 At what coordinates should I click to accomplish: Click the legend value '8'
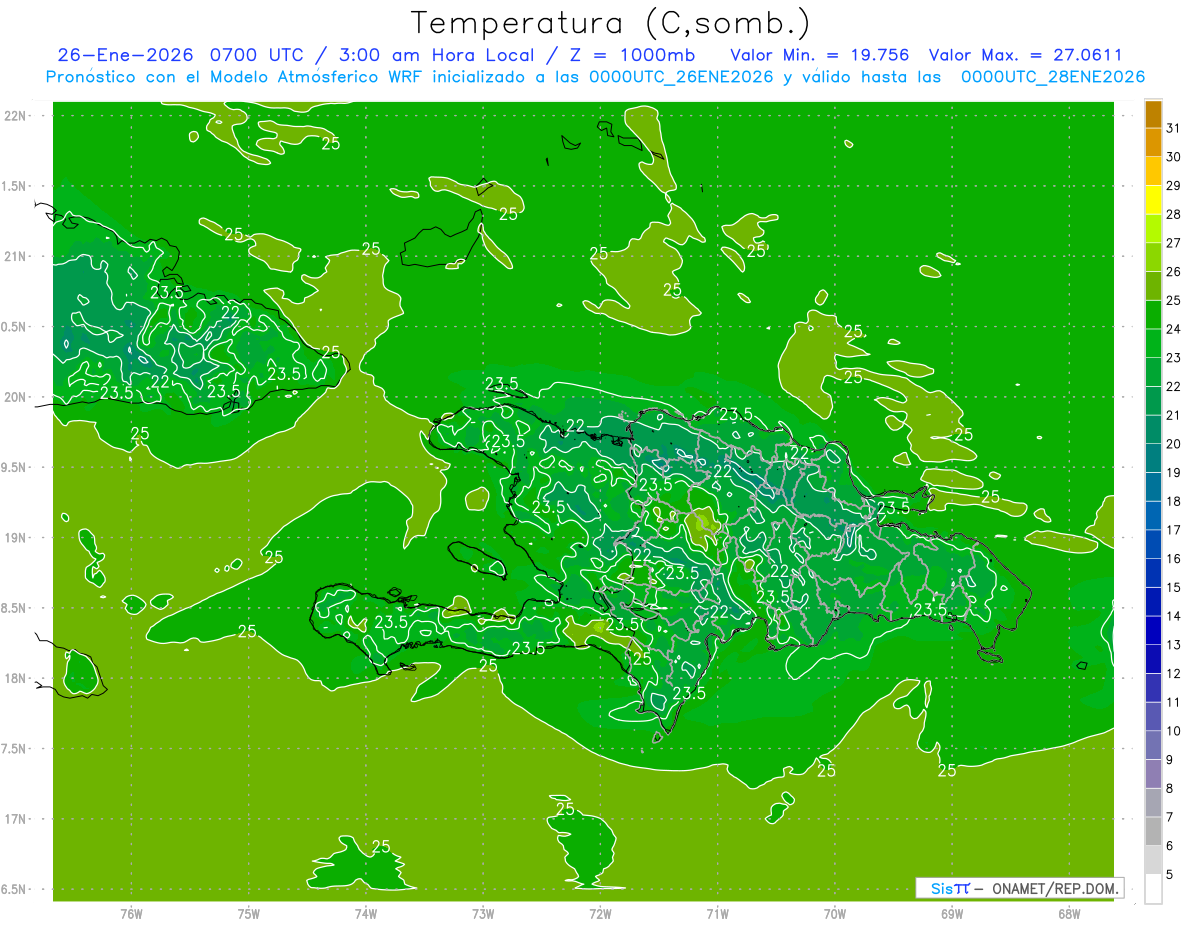coord(1170,789)
